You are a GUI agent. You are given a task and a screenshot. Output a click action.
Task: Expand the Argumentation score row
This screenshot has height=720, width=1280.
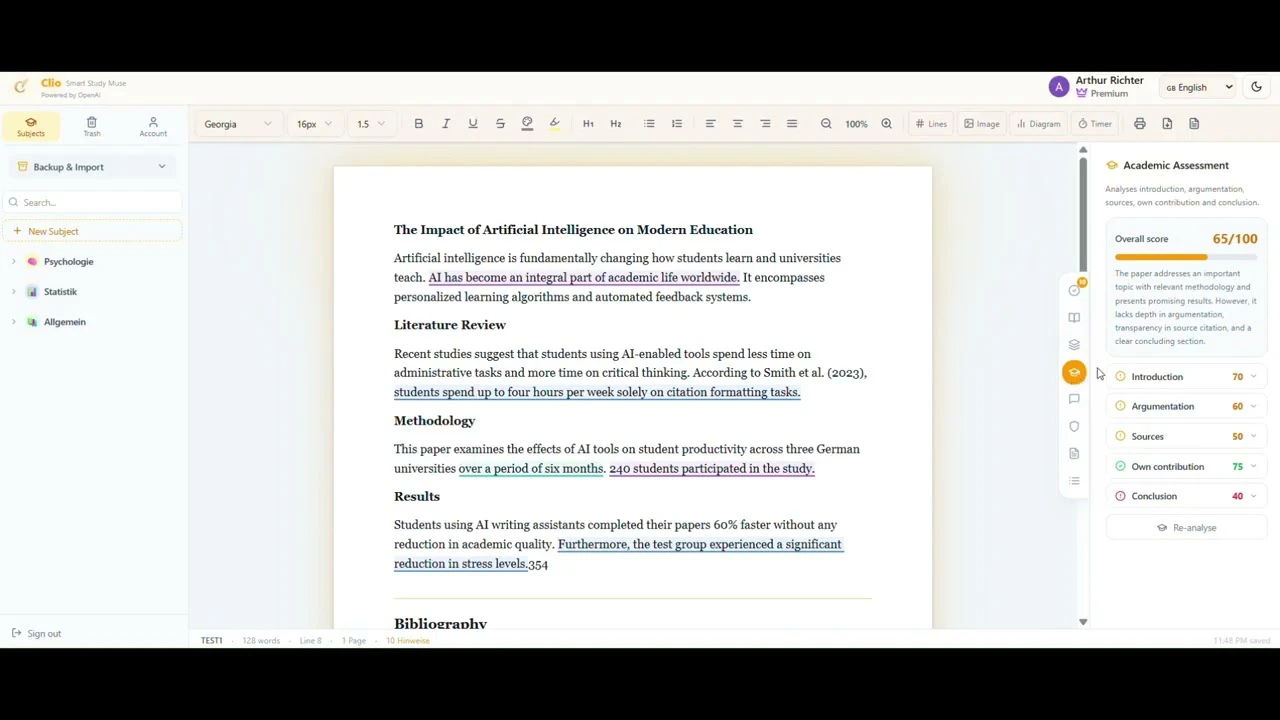[1186, 407]
